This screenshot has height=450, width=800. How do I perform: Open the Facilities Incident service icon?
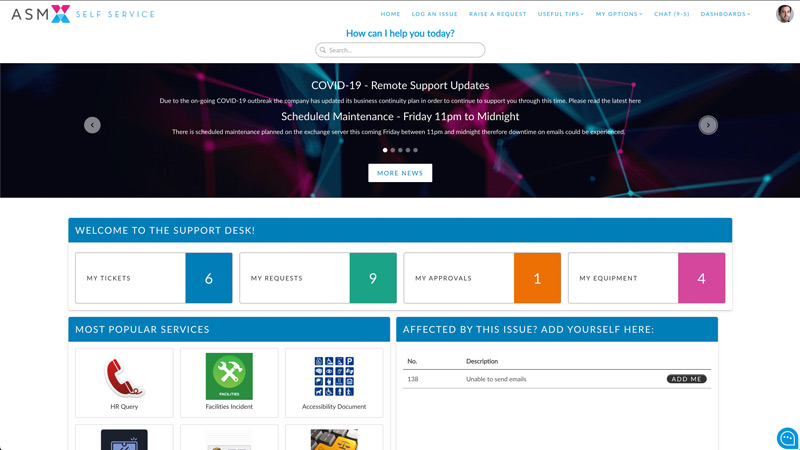[x=229, y=377]
